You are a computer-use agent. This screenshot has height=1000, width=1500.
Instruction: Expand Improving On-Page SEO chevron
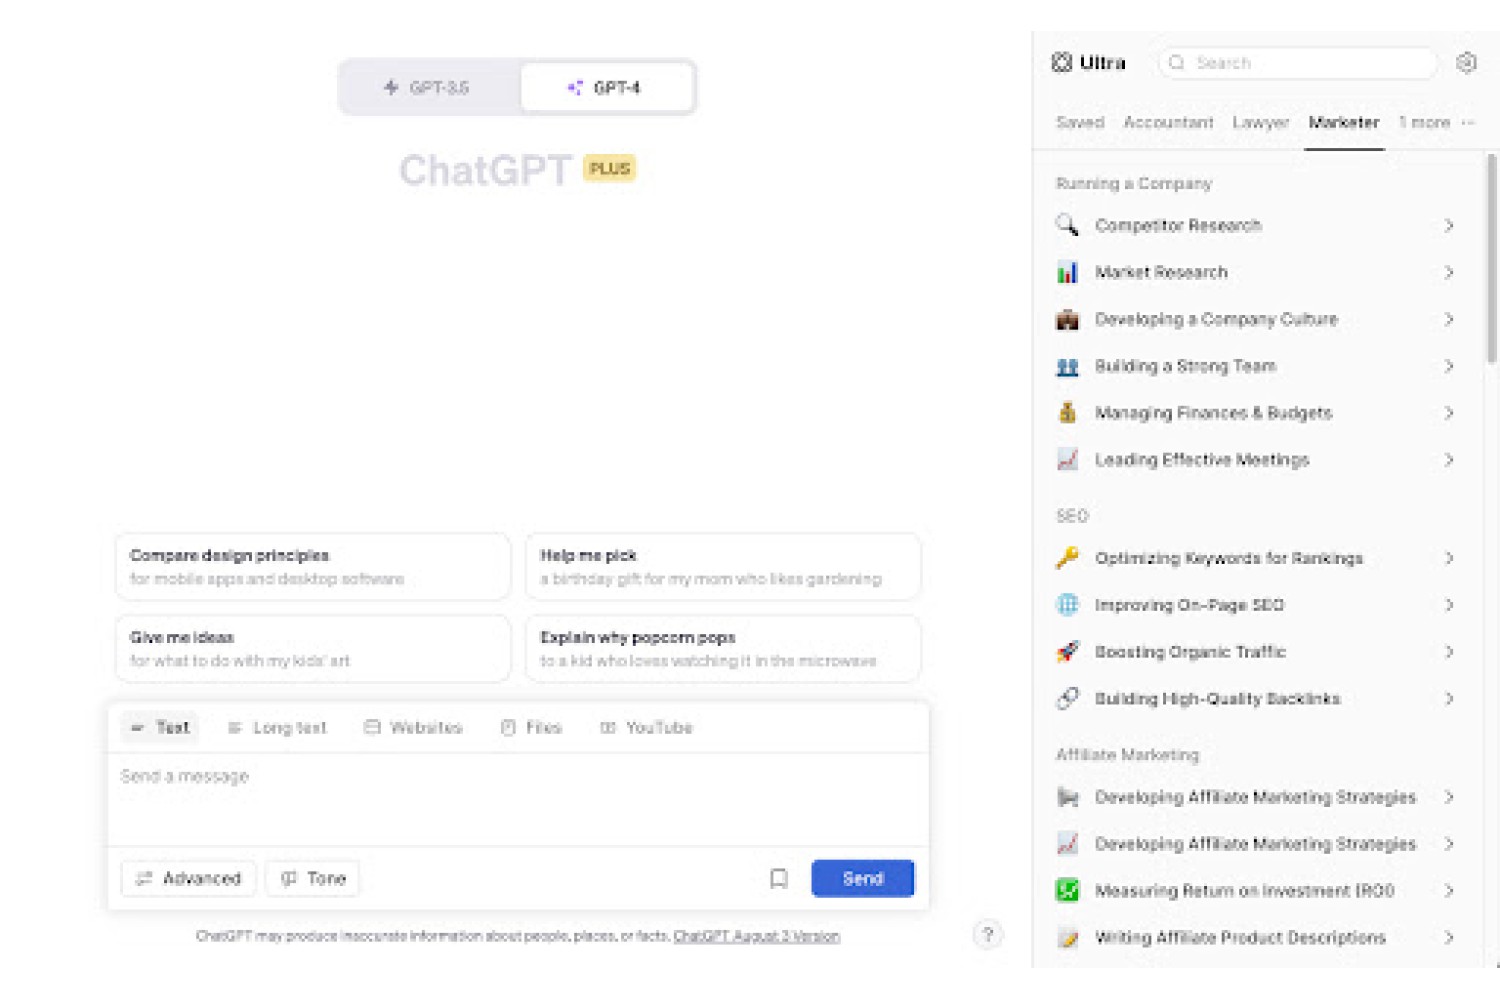click(1449, 605)
